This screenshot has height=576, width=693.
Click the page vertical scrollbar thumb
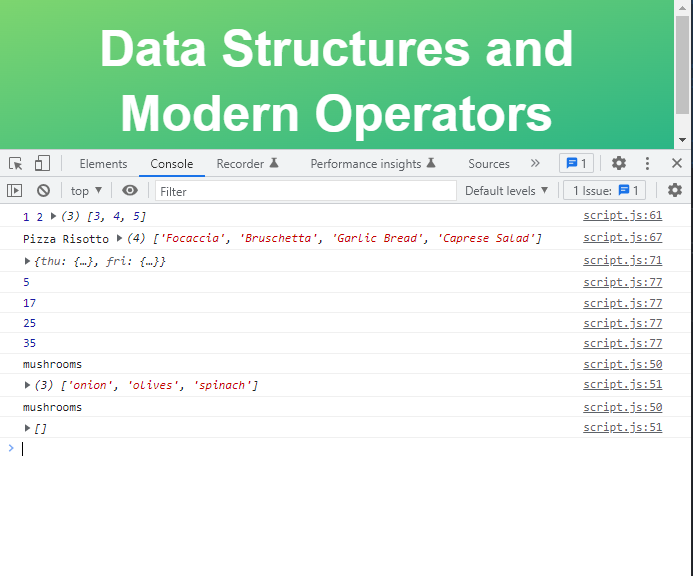click(x=683, y=65)
